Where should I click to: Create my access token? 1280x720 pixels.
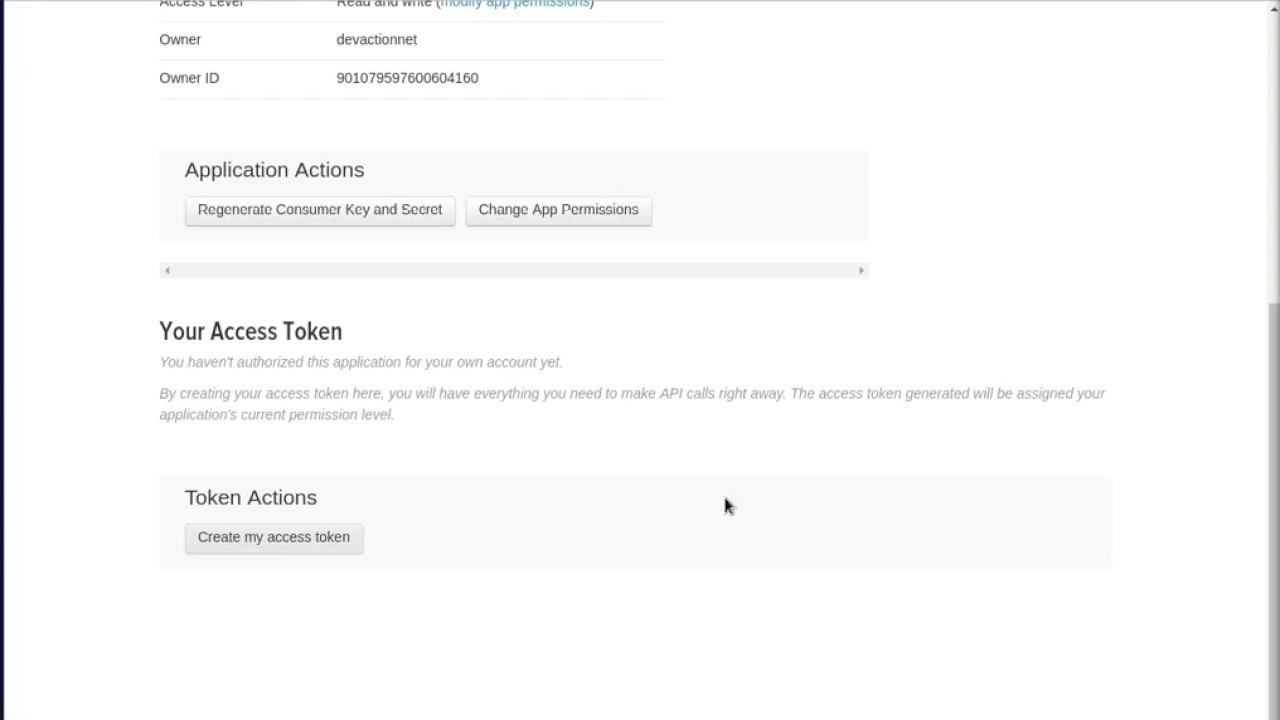274,538
